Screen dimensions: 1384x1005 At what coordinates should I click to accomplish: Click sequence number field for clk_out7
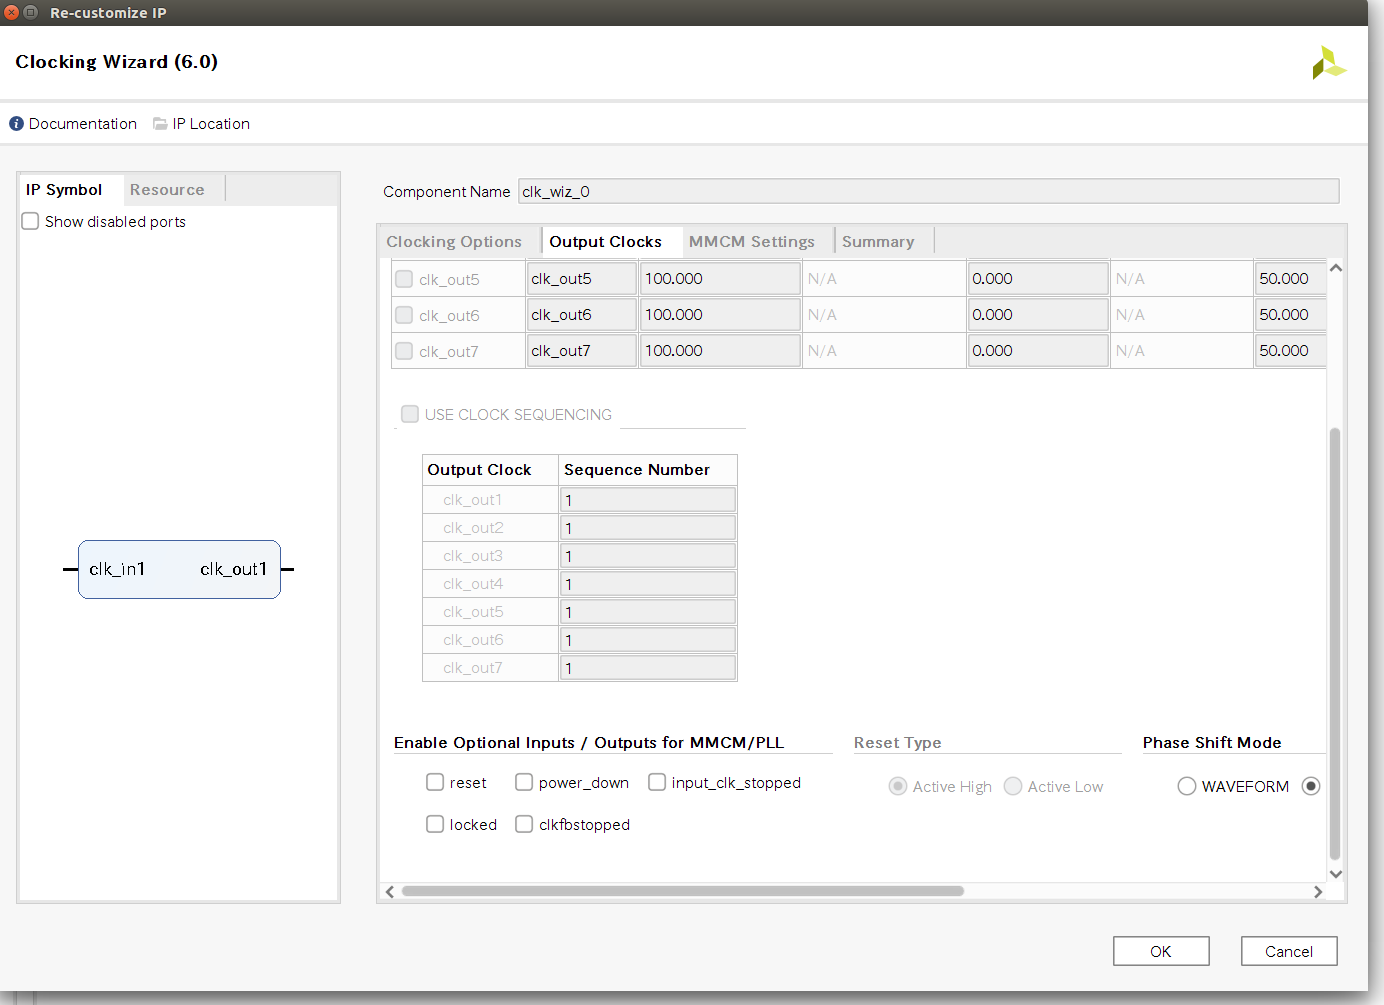(x=648, y=668)
